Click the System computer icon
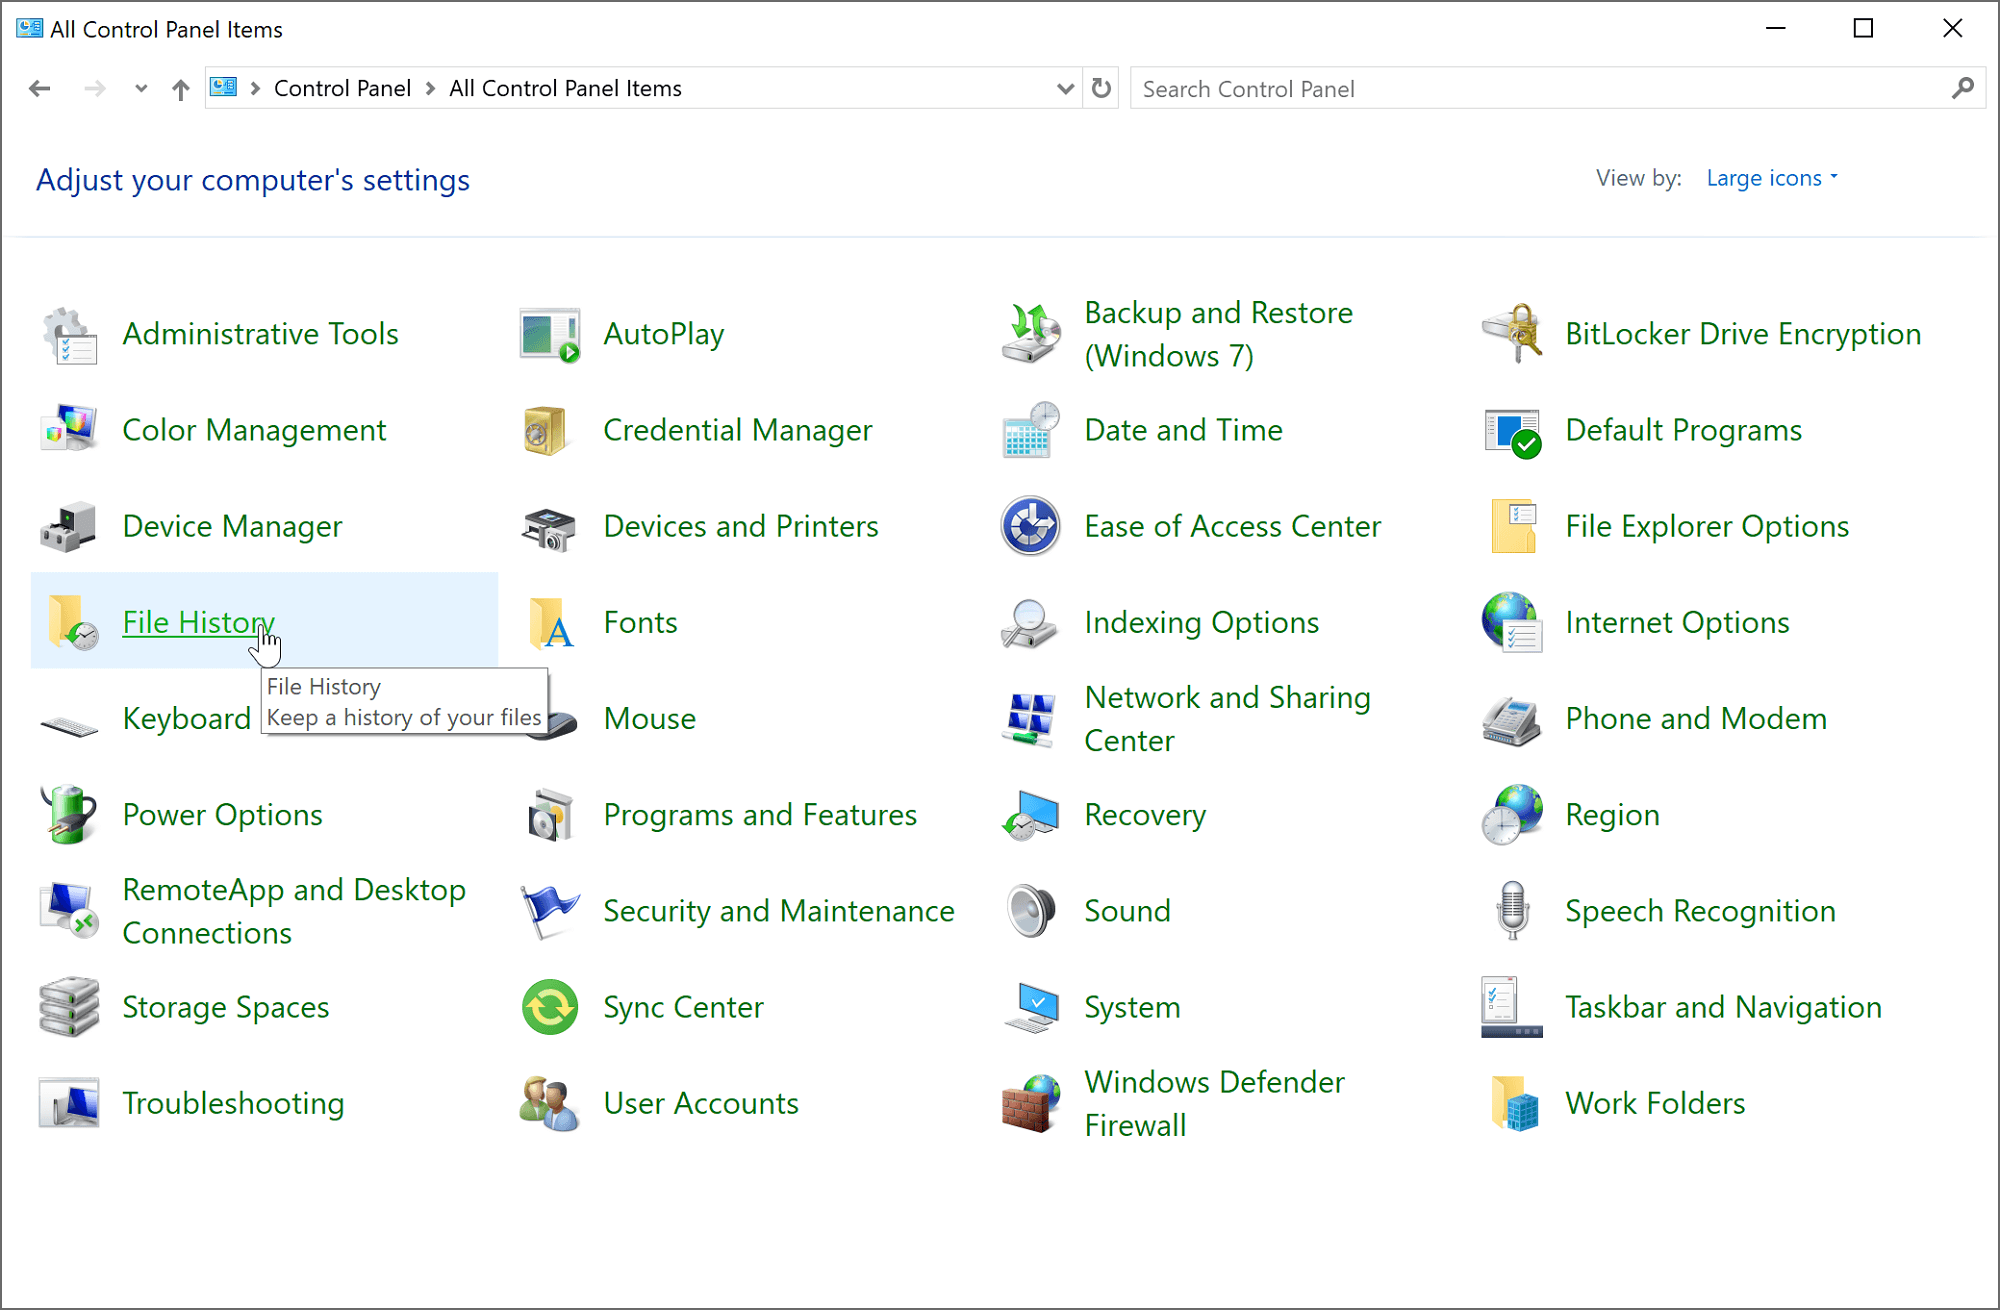This screenshot has width=2000, height=1310. pos(1031,1007)
